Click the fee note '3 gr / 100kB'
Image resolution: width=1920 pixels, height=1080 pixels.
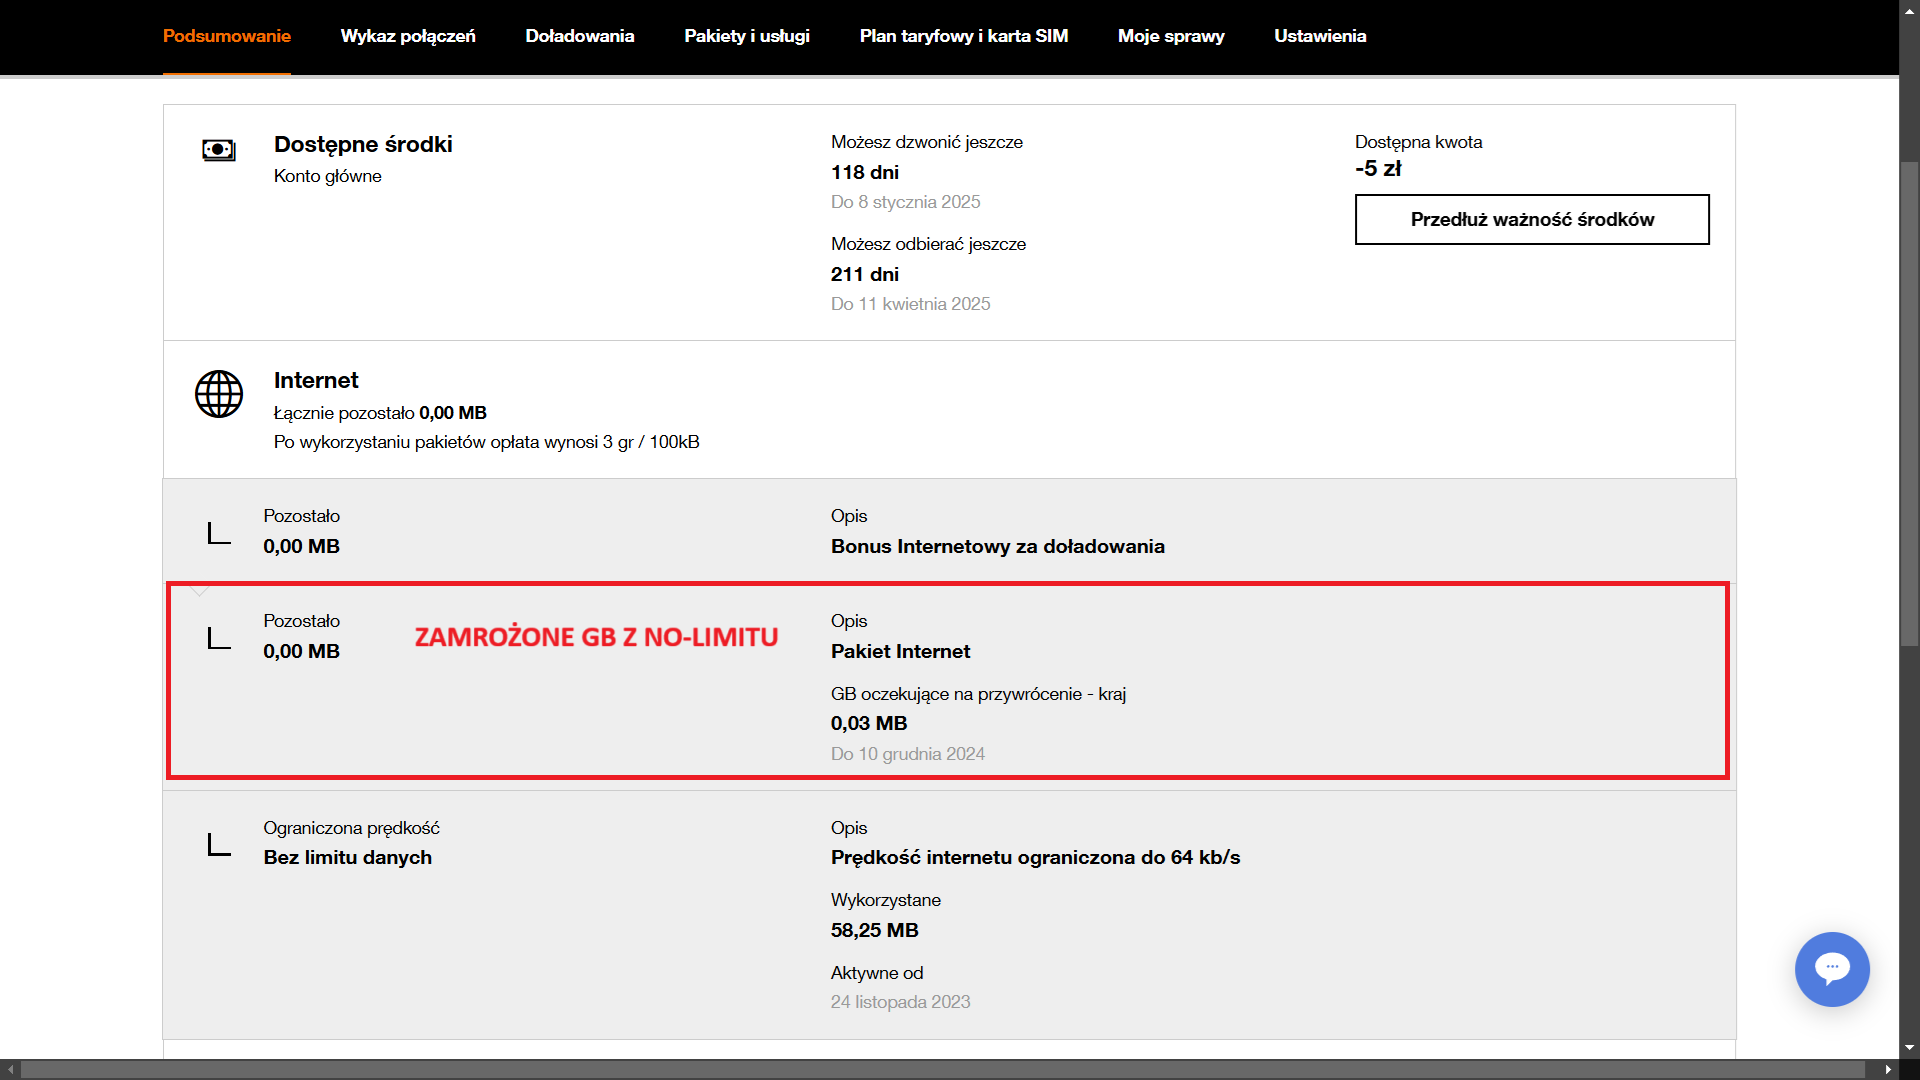pos(651,442)
